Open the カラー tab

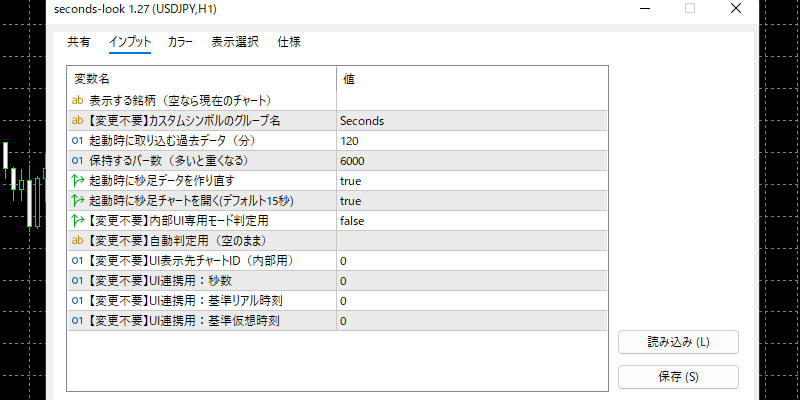click(181, 42)
